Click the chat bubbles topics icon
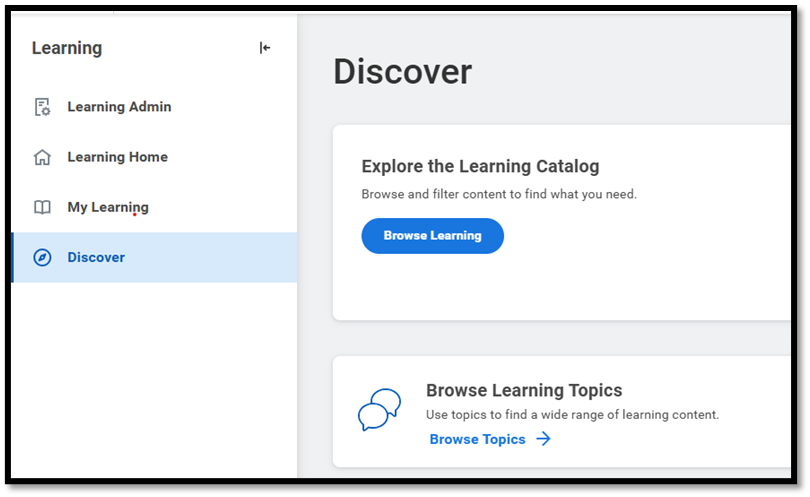The image size is (810, 497). pyautogui.click(x=379, y=410)
